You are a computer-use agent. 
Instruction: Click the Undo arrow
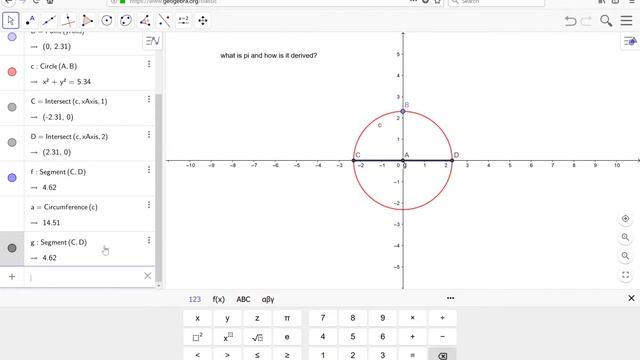[570, 21]
